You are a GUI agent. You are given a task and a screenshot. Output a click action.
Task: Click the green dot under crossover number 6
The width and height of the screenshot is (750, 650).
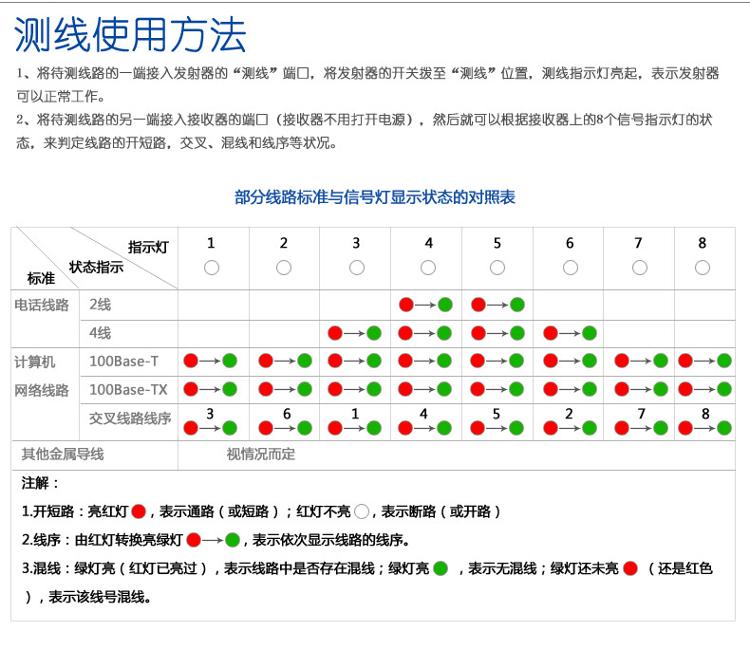[305, 428]
